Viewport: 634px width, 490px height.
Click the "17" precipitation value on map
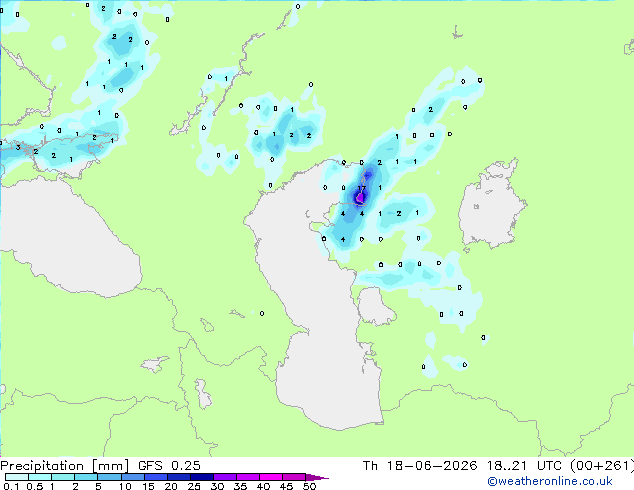pos(361,188)
